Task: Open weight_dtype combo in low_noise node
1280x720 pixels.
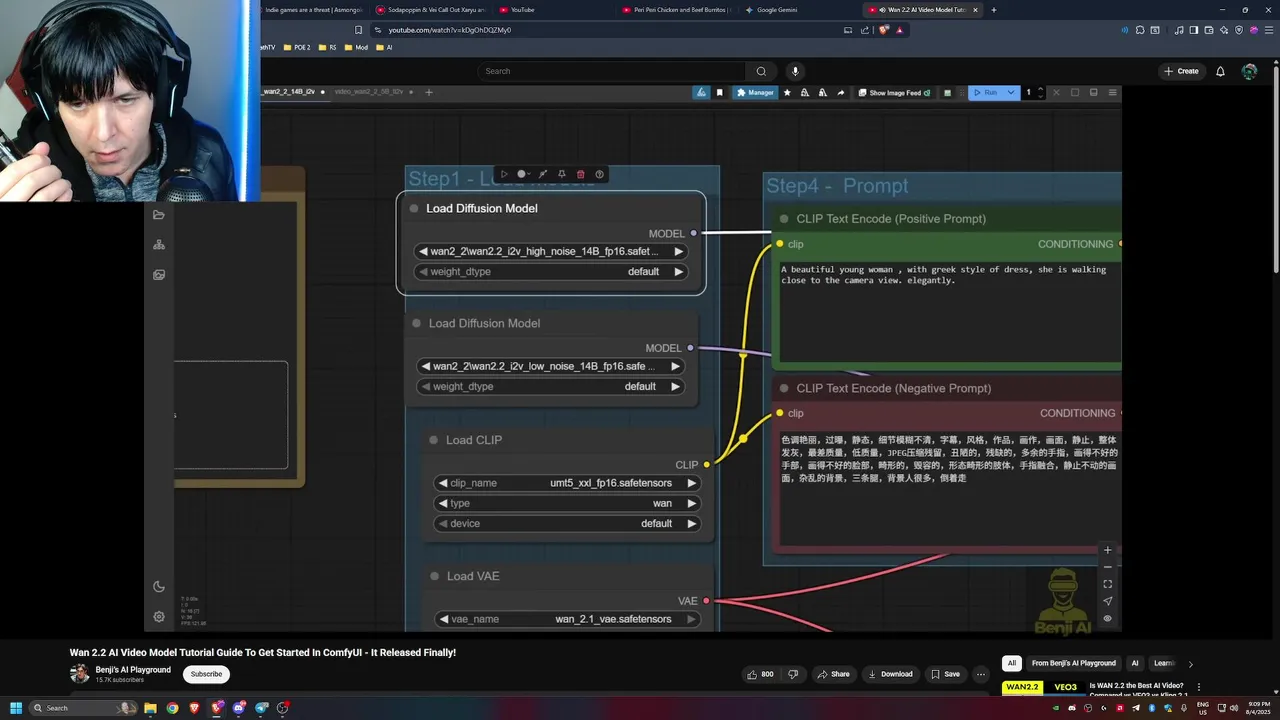Action: 550,386
